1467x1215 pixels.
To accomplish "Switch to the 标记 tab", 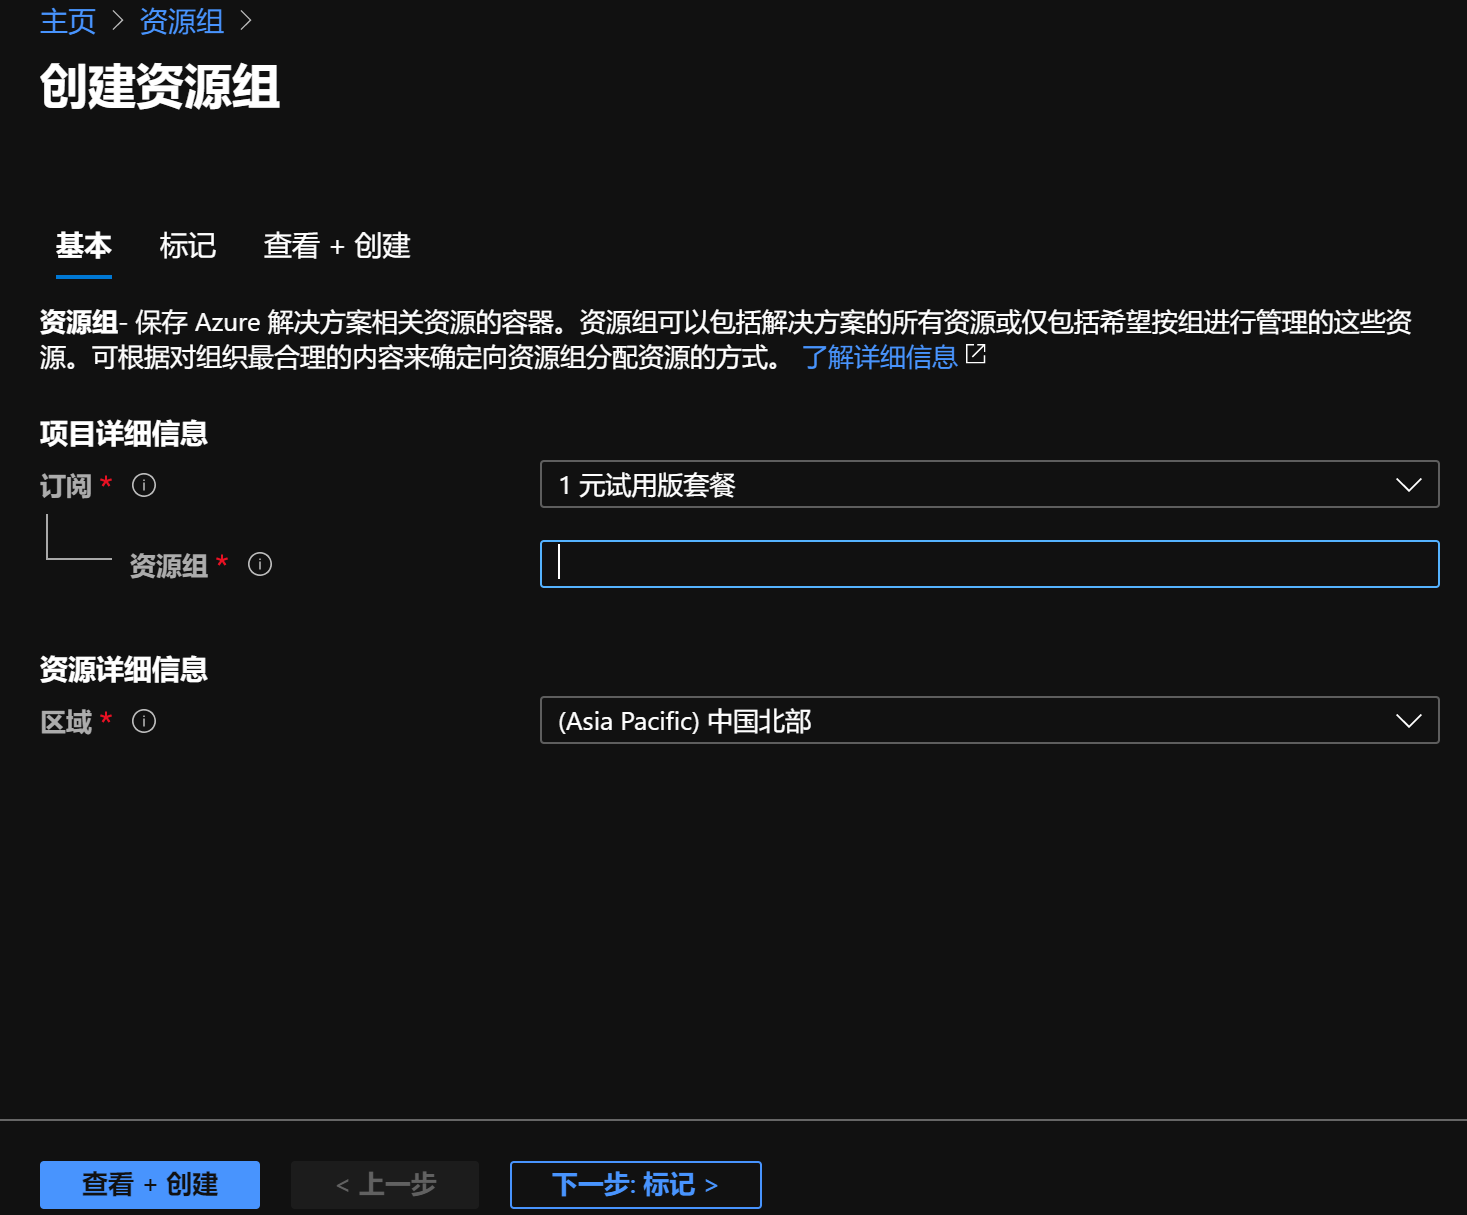I will point(188,245).
